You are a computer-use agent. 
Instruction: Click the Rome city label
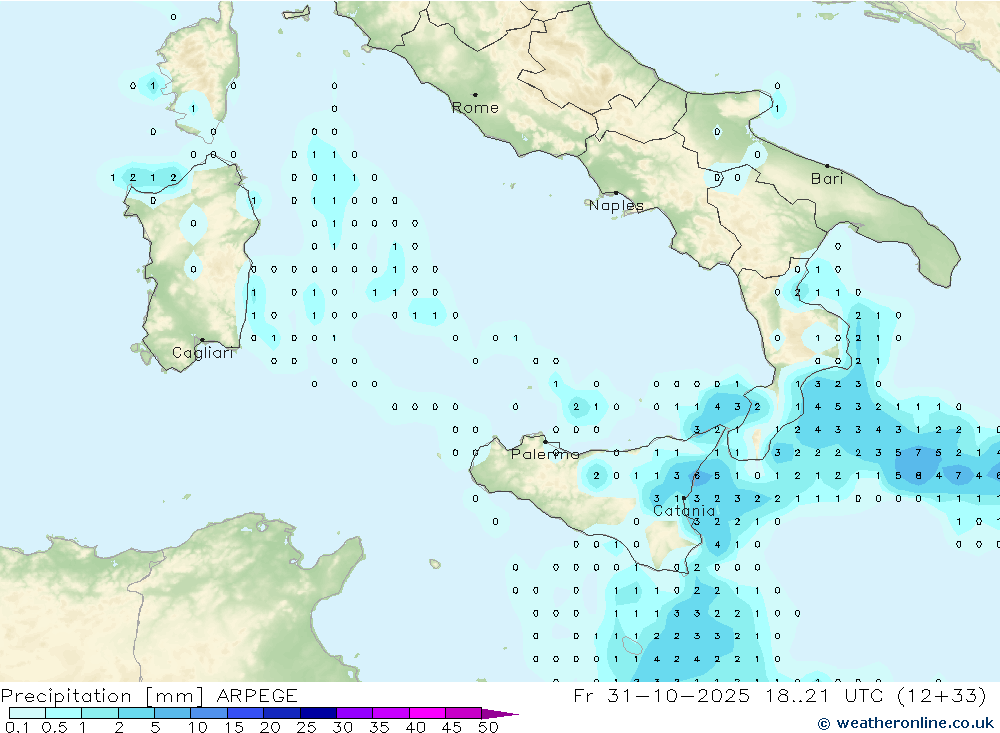pos(475,108)
